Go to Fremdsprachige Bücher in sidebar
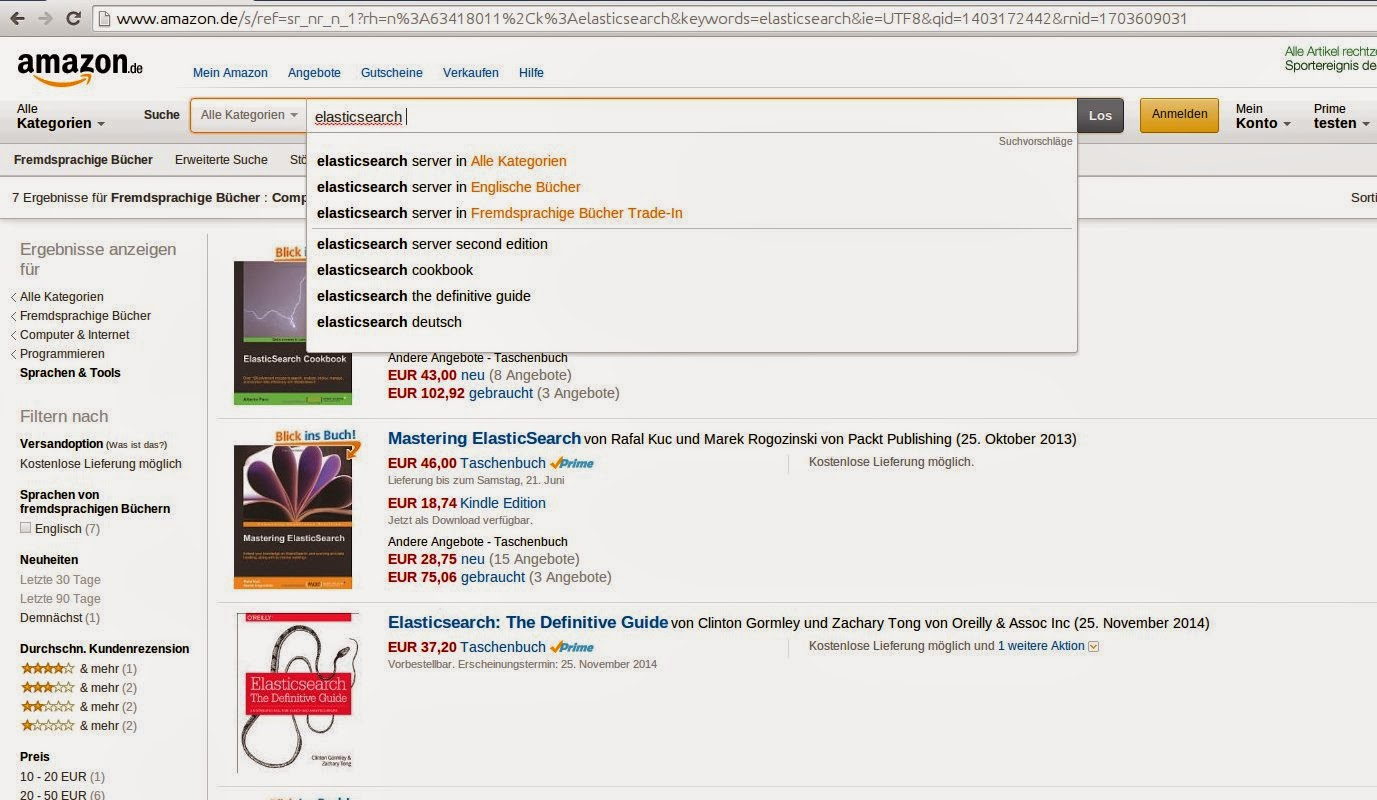The image size is (1377, 800). 86,316
